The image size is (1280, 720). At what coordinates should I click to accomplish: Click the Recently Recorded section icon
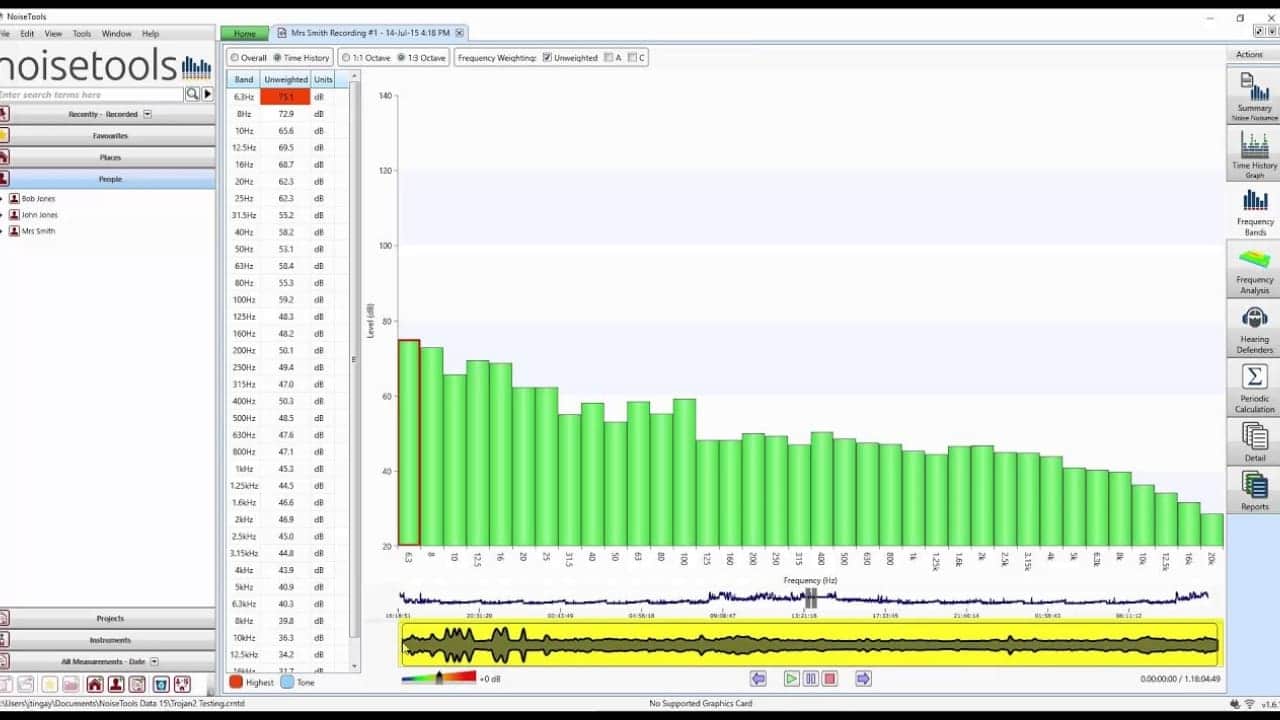pyautogui.click(x=4, y=114)
